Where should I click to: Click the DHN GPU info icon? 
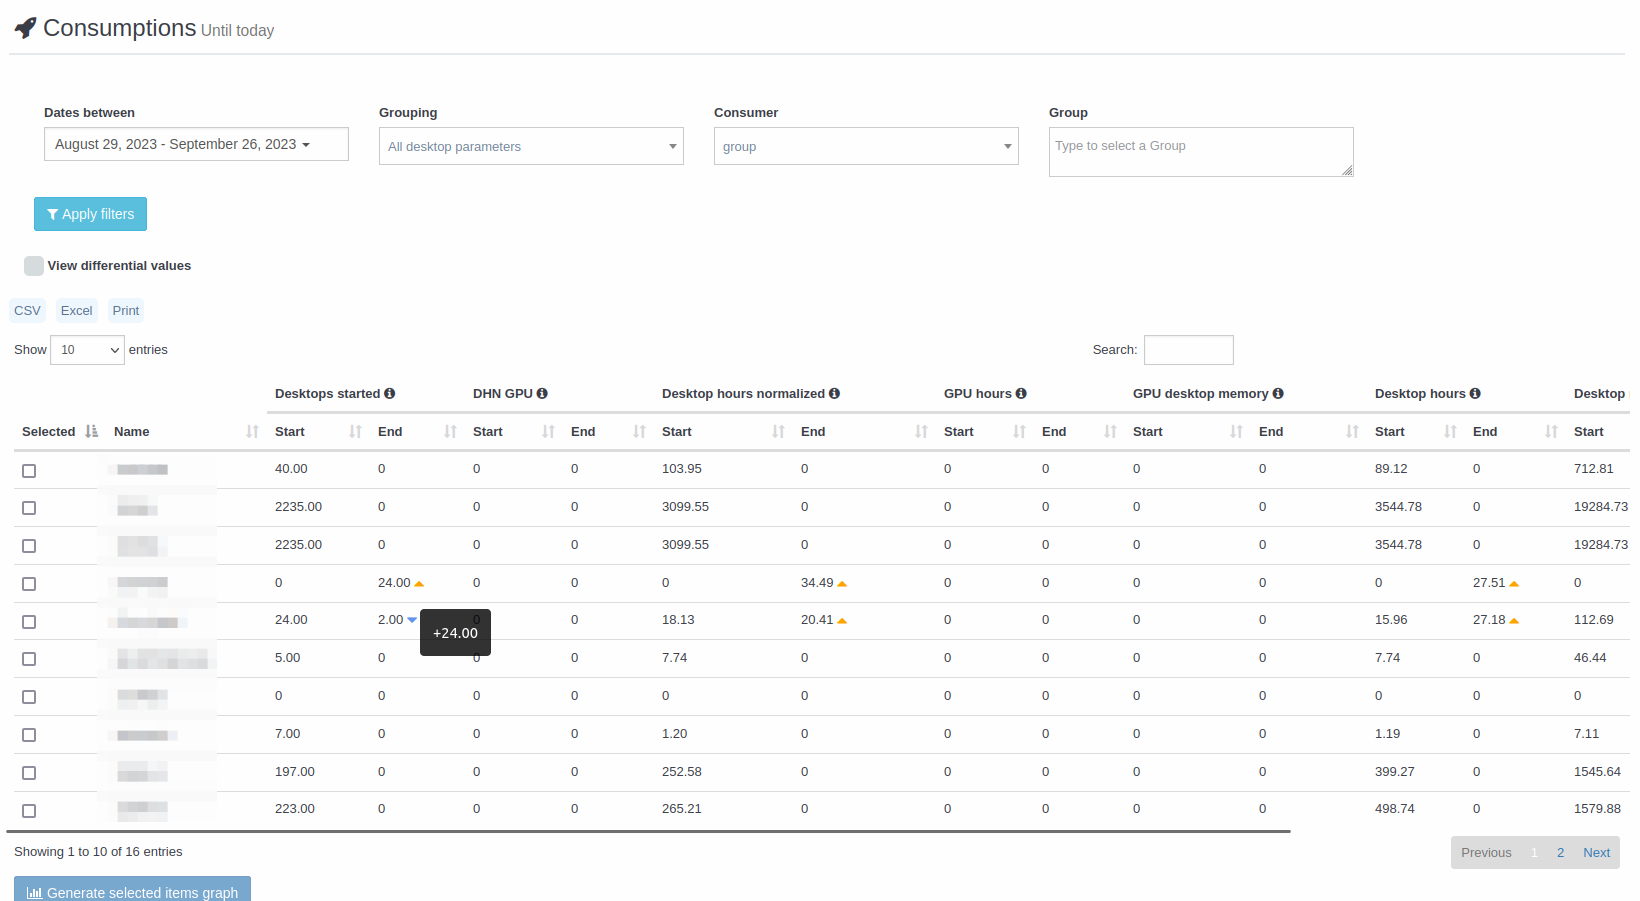[x=542, y=394]
